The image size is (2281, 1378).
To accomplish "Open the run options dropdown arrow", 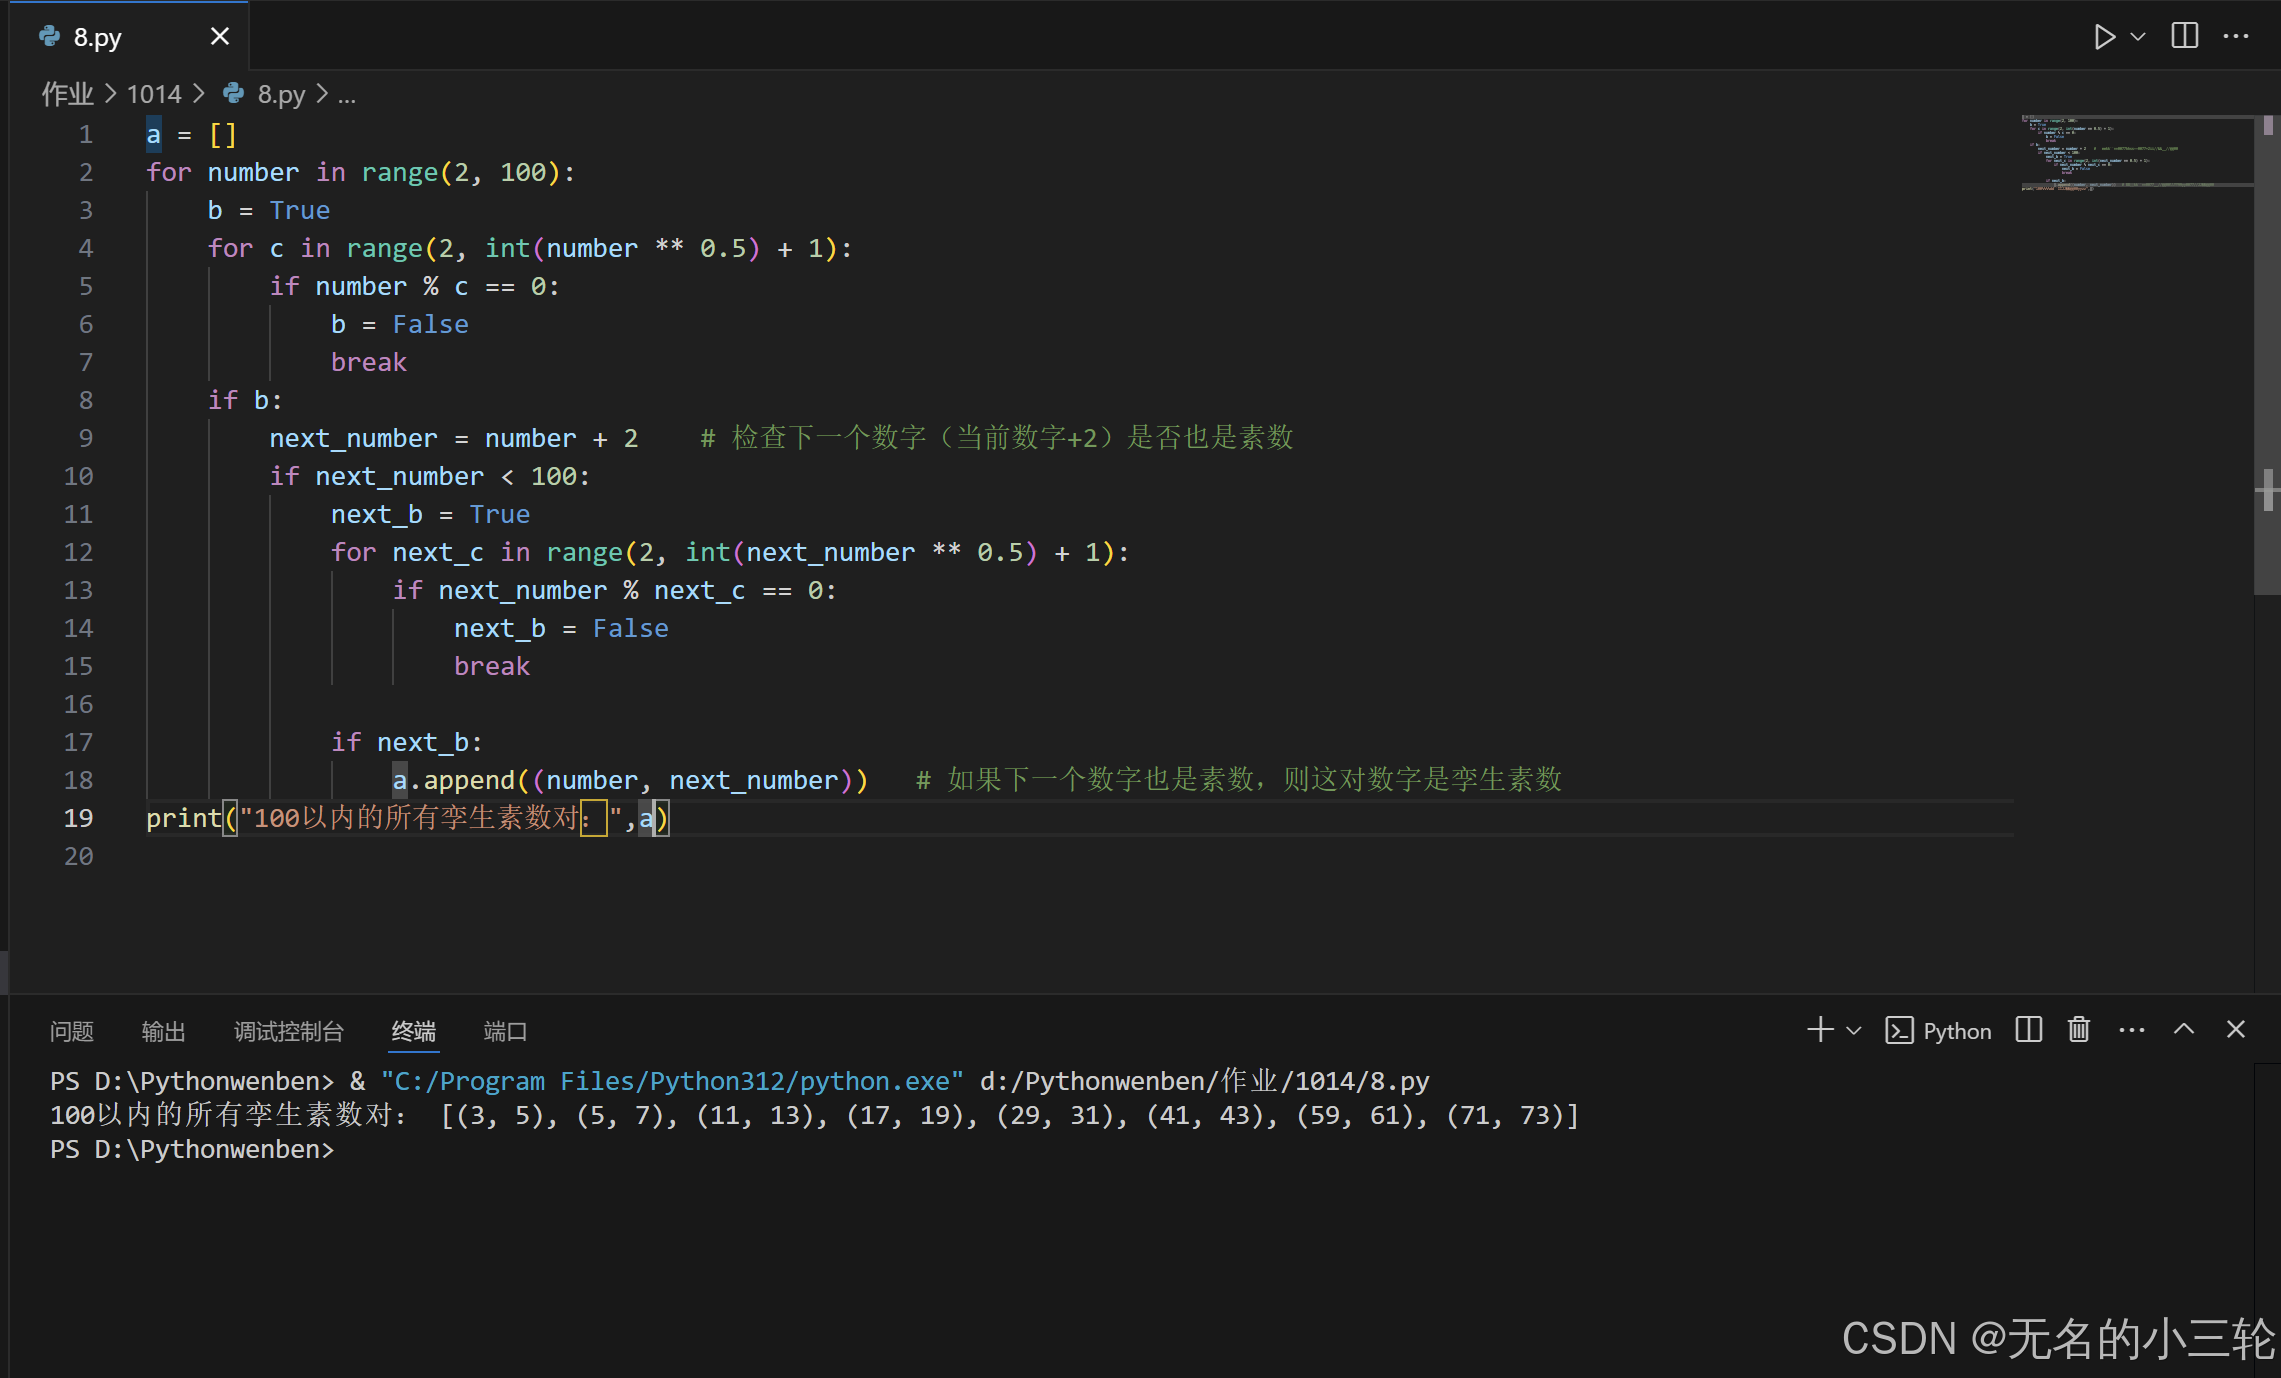I will point(2138,37).
